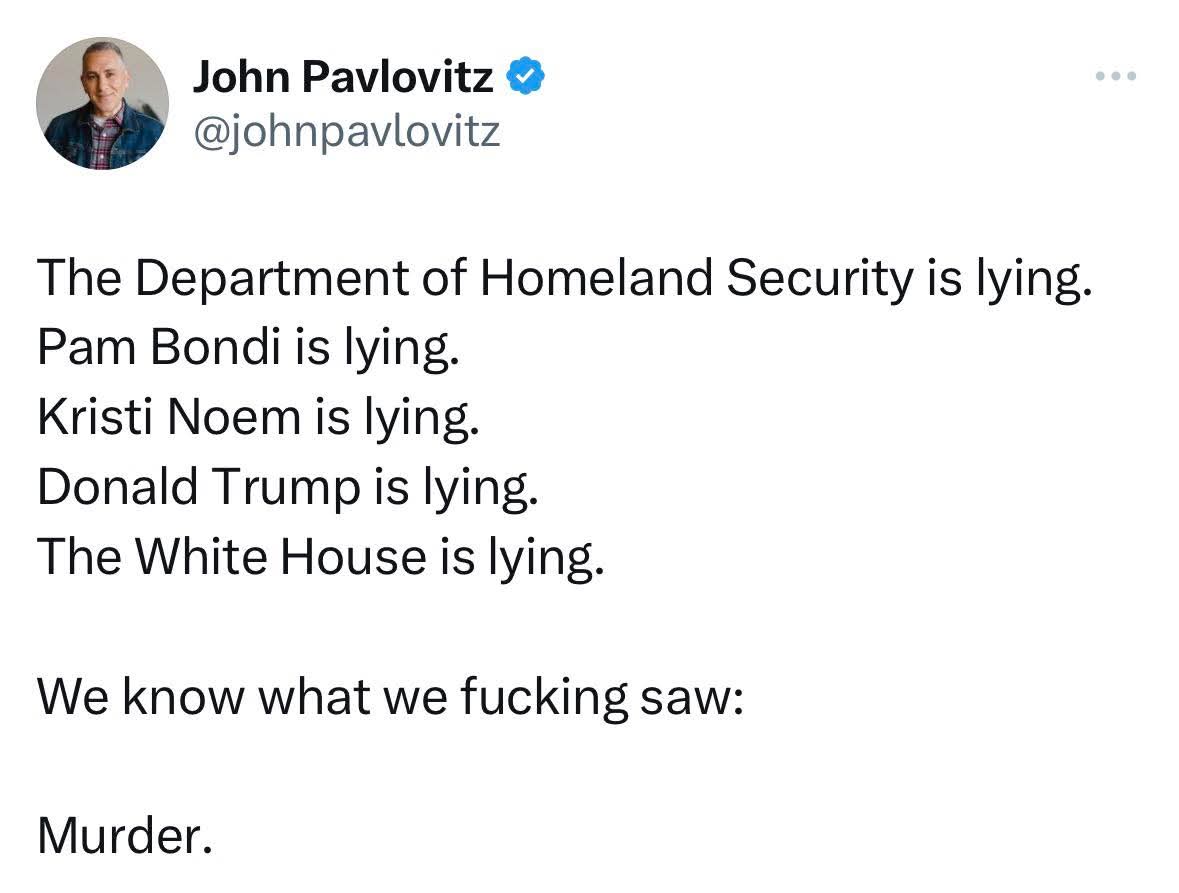Click the word 'saw:' in the tweet
Screen dimensions: 1179x893
point(692,698)
